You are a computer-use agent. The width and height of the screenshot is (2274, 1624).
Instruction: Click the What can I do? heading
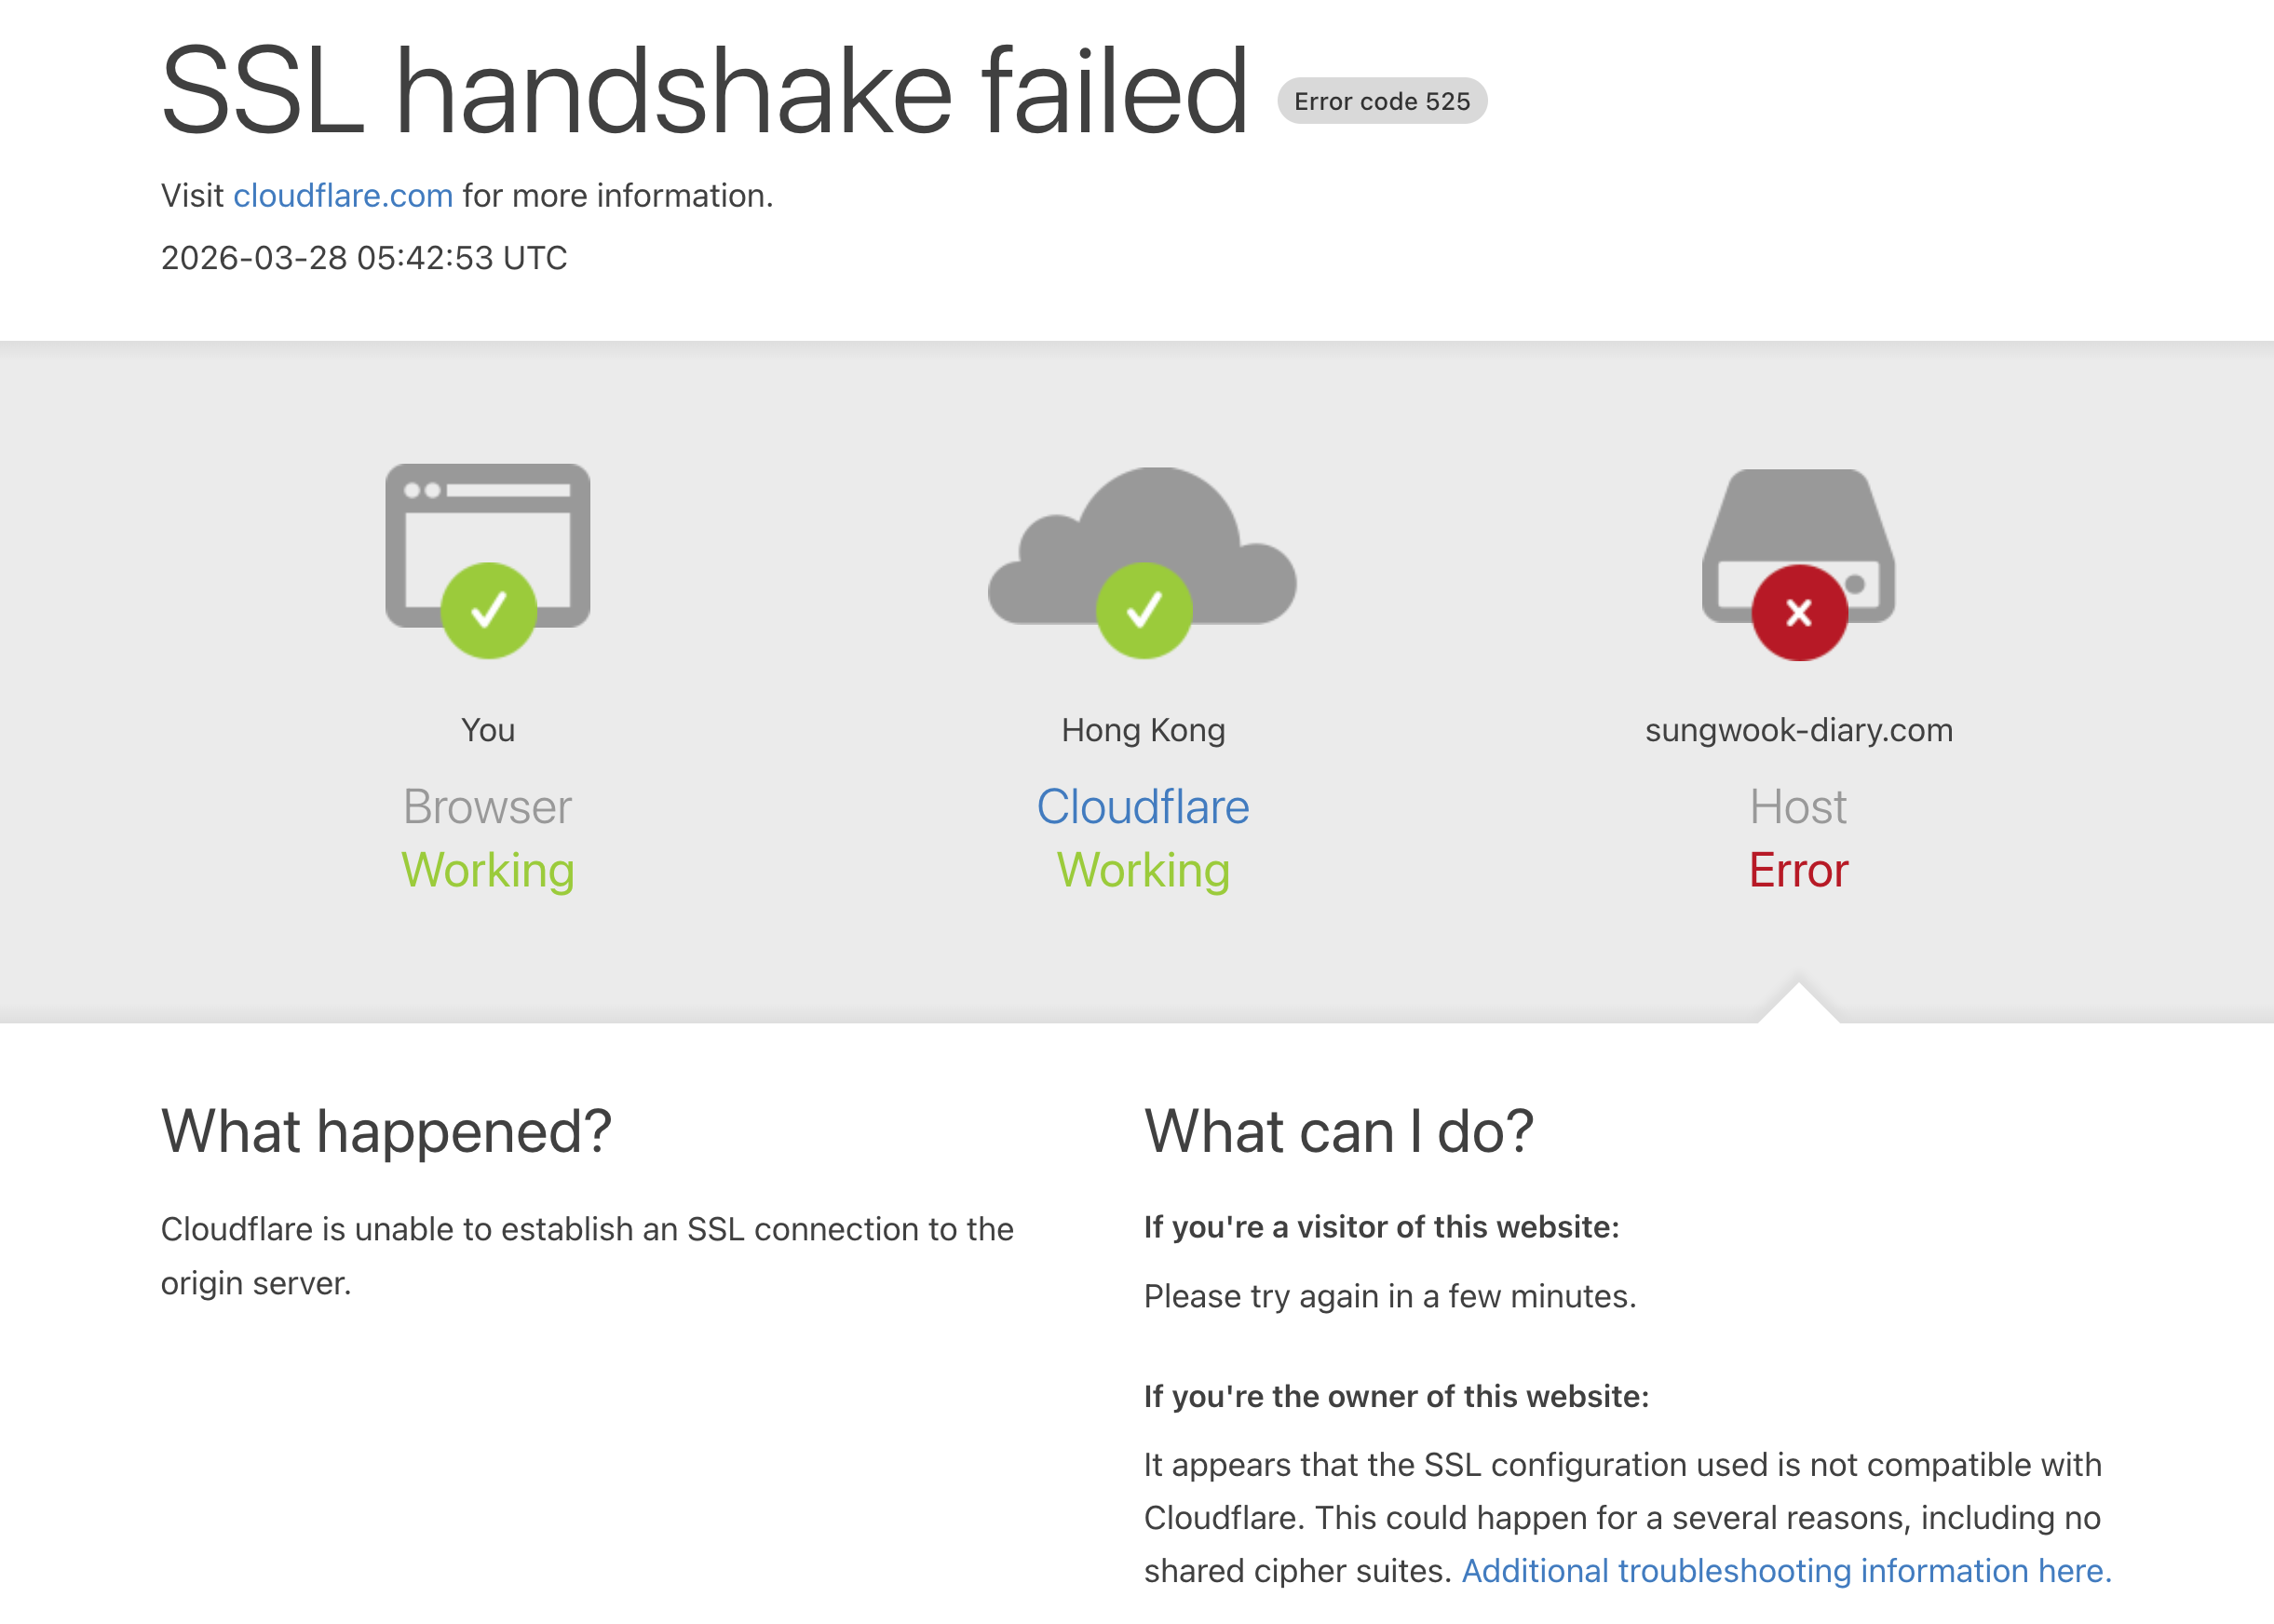coord(1339,1131)
